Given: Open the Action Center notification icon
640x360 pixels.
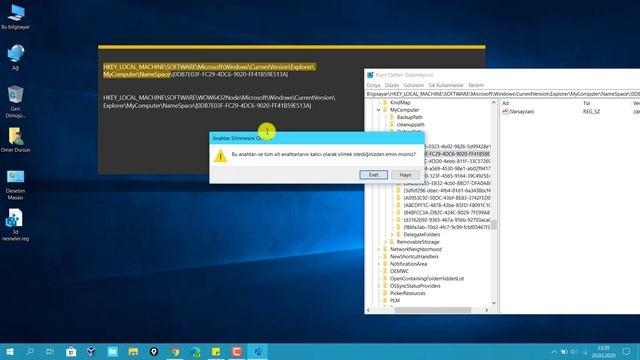Looking at the screenshot, I should click(x=627, y=351).
